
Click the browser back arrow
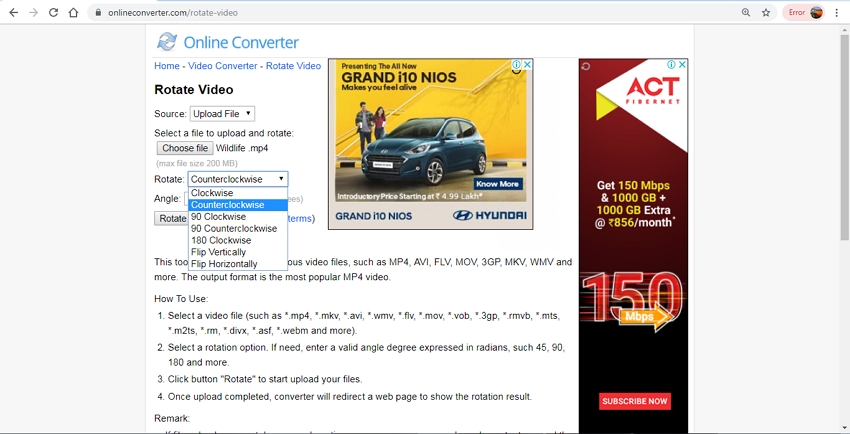(x=13, y=13)
